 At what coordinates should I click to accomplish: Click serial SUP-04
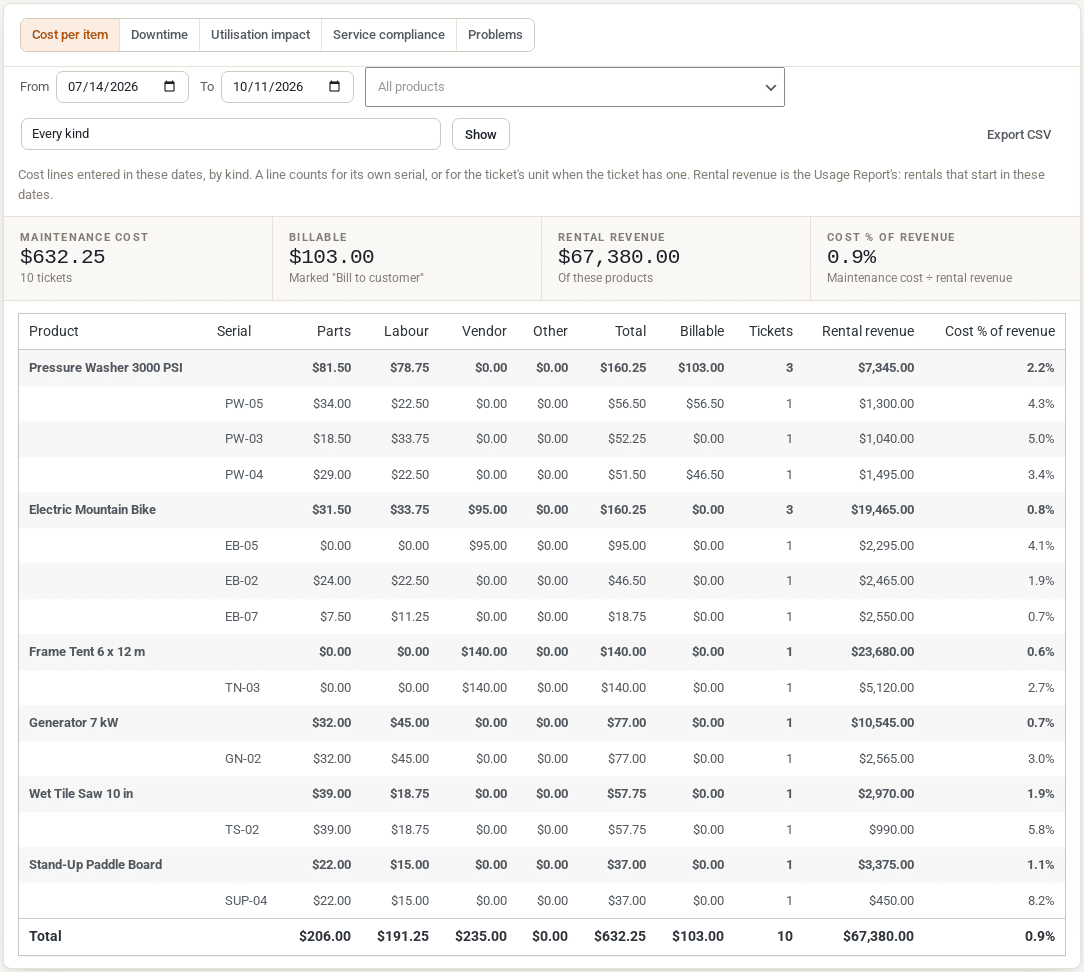[x=245, y=901]
